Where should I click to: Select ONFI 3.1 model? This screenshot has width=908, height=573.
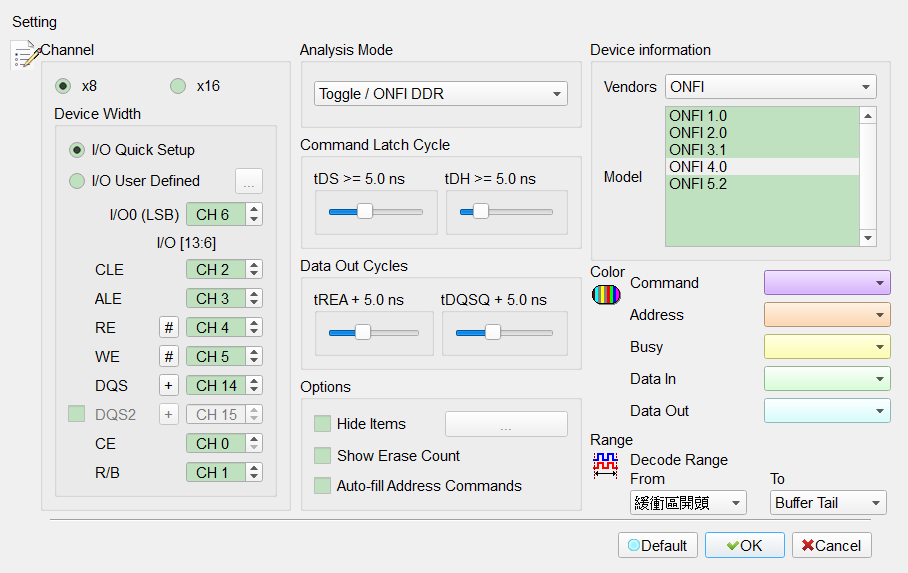click(x=762, y=149)
